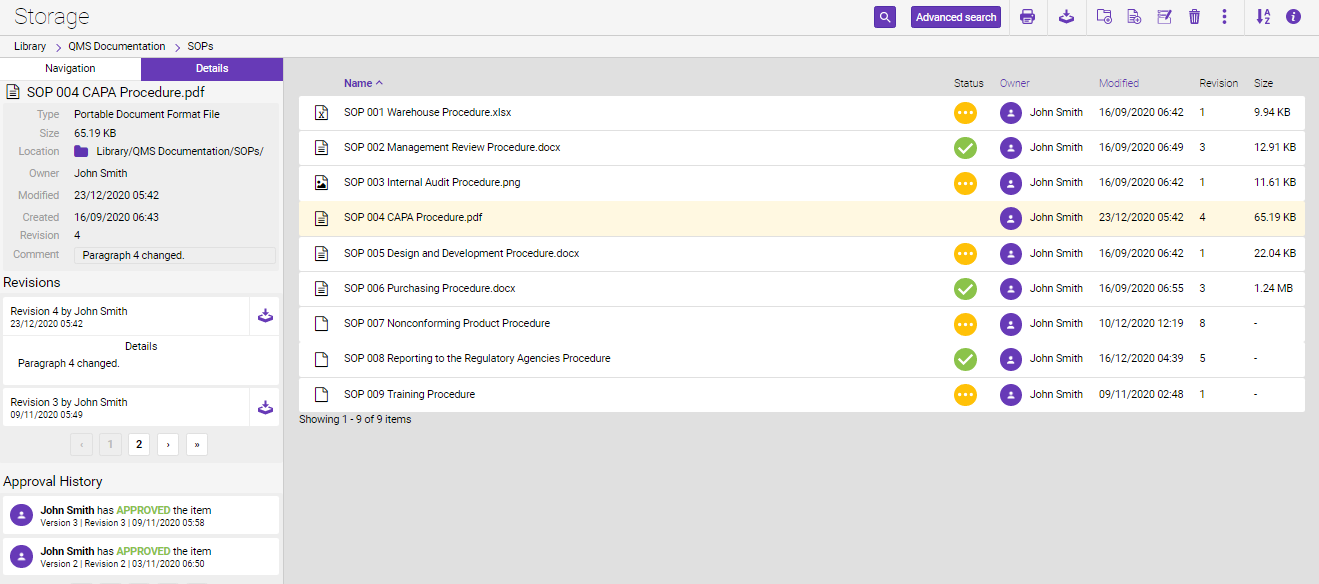Viewport: 1319px width, 584px height.
Task: Click the info circle icon
Action: (1293, 17)
